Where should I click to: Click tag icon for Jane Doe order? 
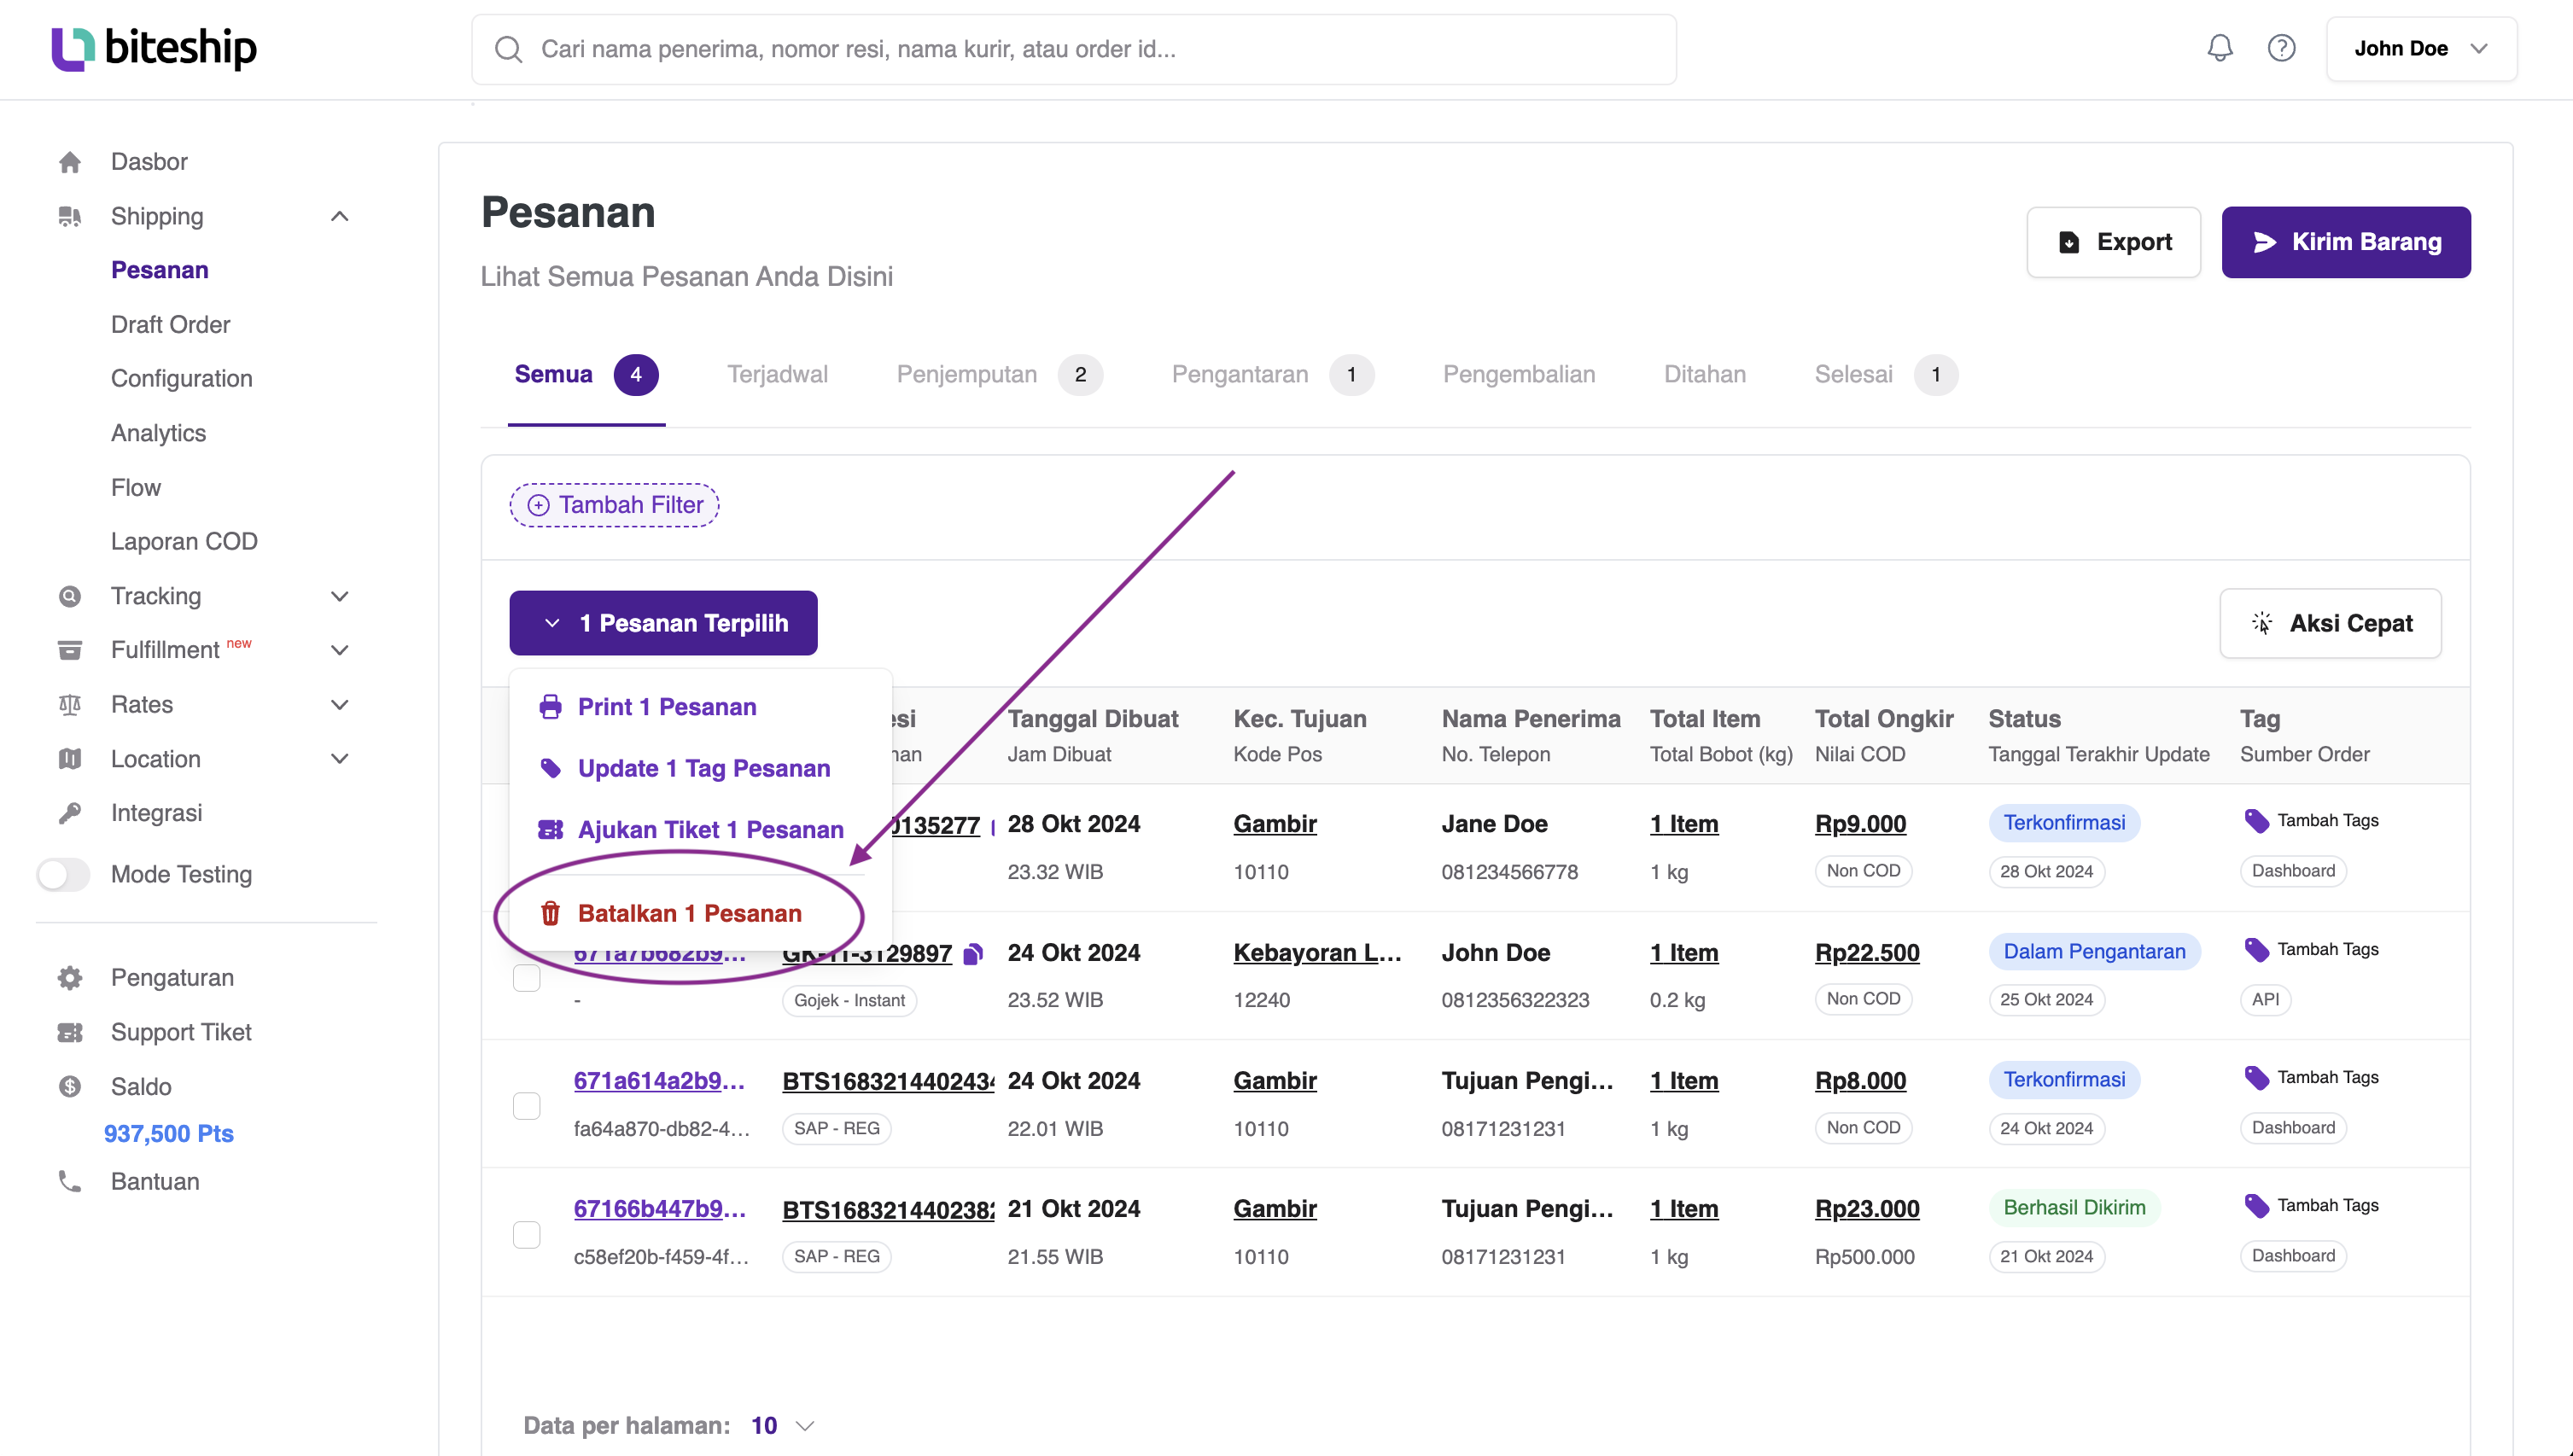pos(2256,821)
